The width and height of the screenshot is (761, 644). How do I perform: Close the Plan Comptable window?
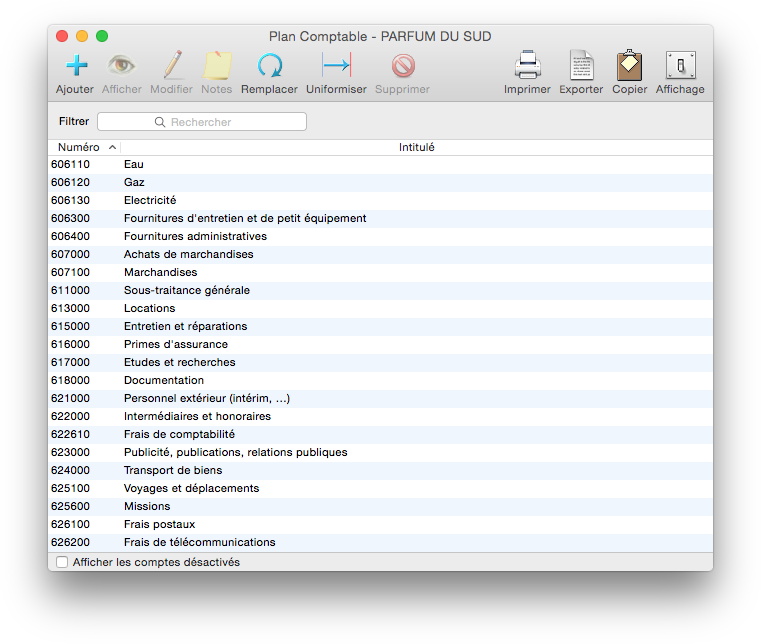(x=62, y=36)
